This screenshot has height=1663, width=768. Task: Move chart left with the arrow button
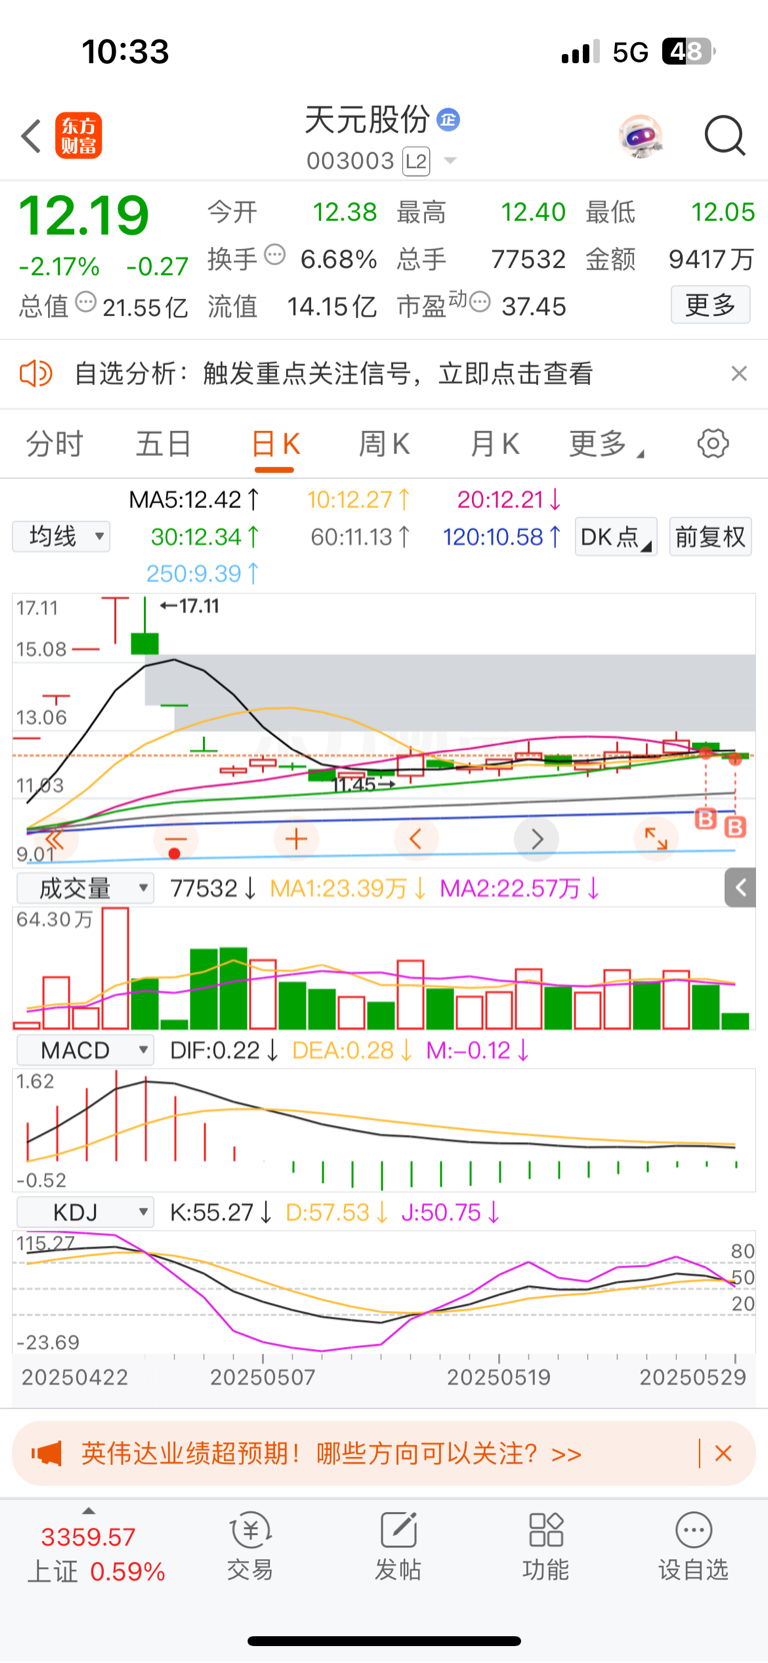pos(416,839)
